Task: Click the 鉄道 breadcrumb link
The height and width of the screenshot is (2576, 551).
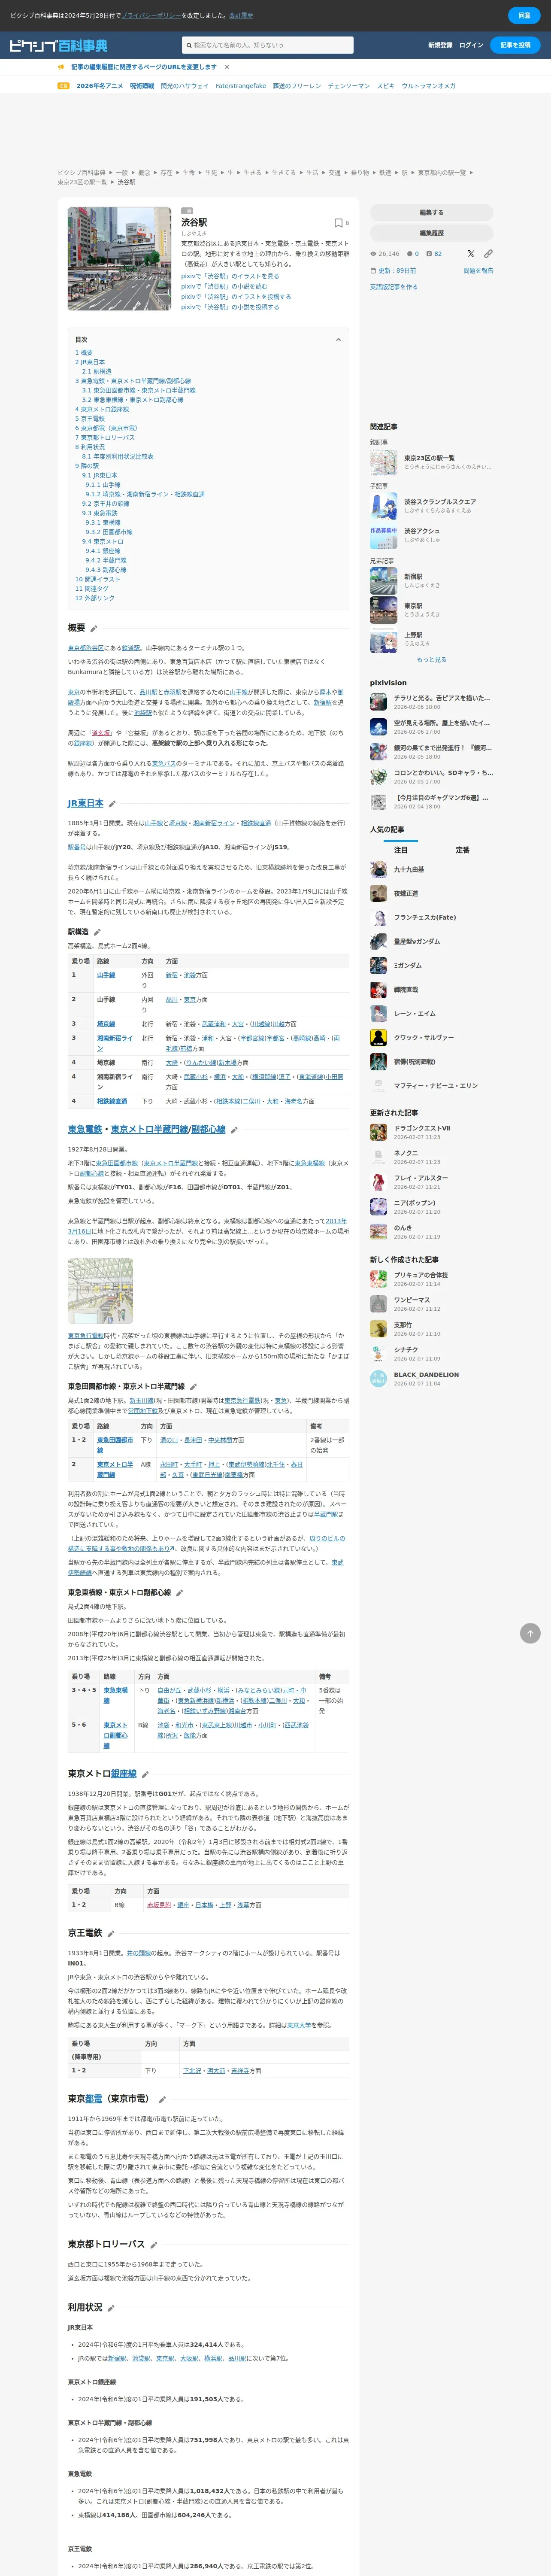Action: 385,173
